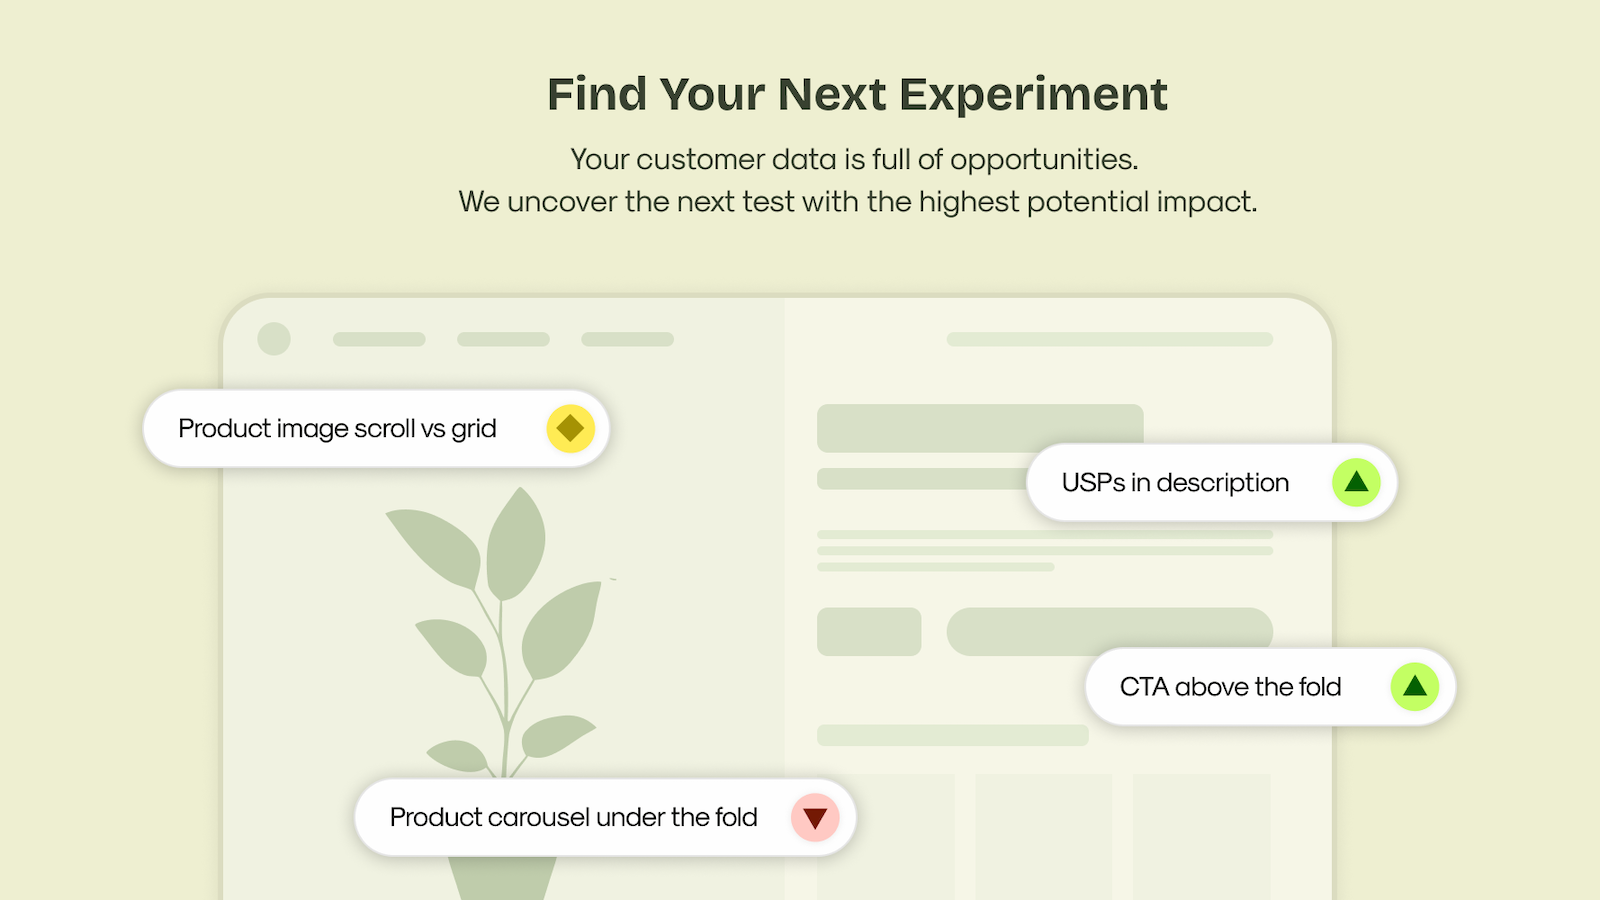The width and height of the screenshot is (1600, 900).
Task: Click the long search bar placeholder in header
Action: point(1110,339)
